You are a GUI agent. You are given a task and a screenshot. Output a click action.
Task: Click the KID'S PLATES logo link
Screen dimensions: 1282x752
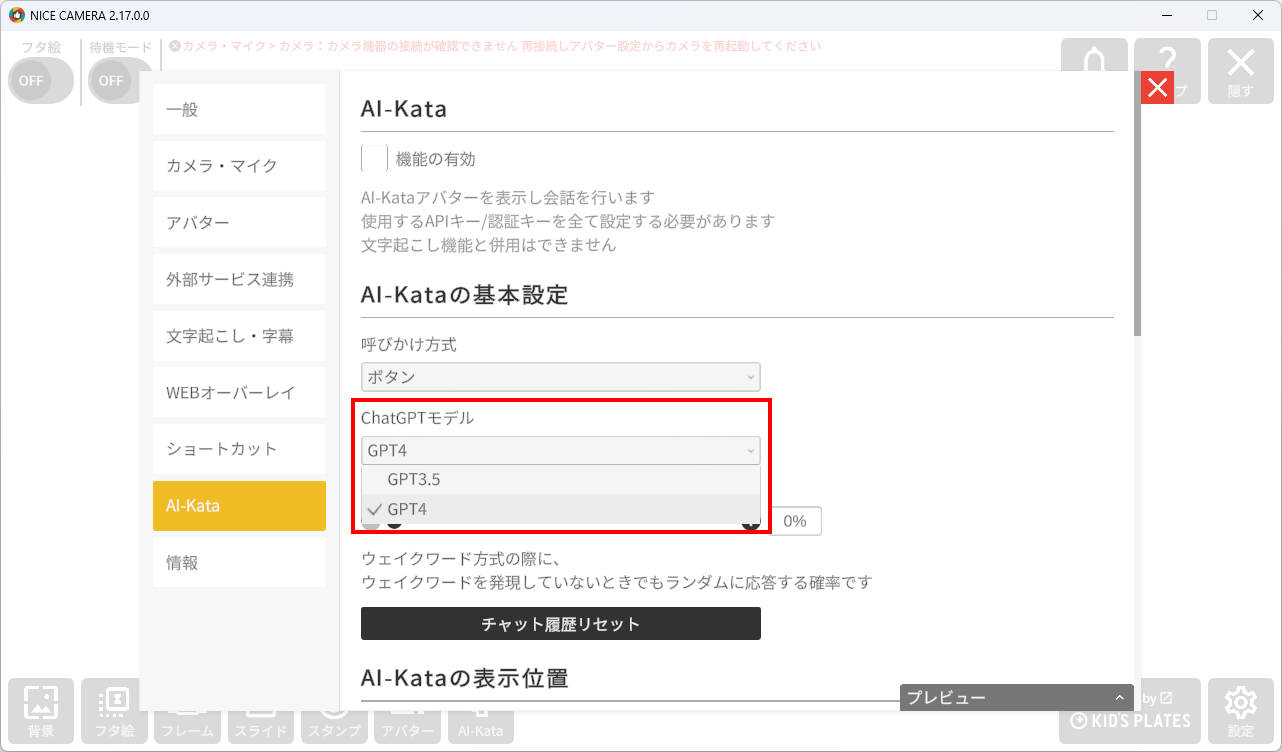click(x=1130, y=721)
